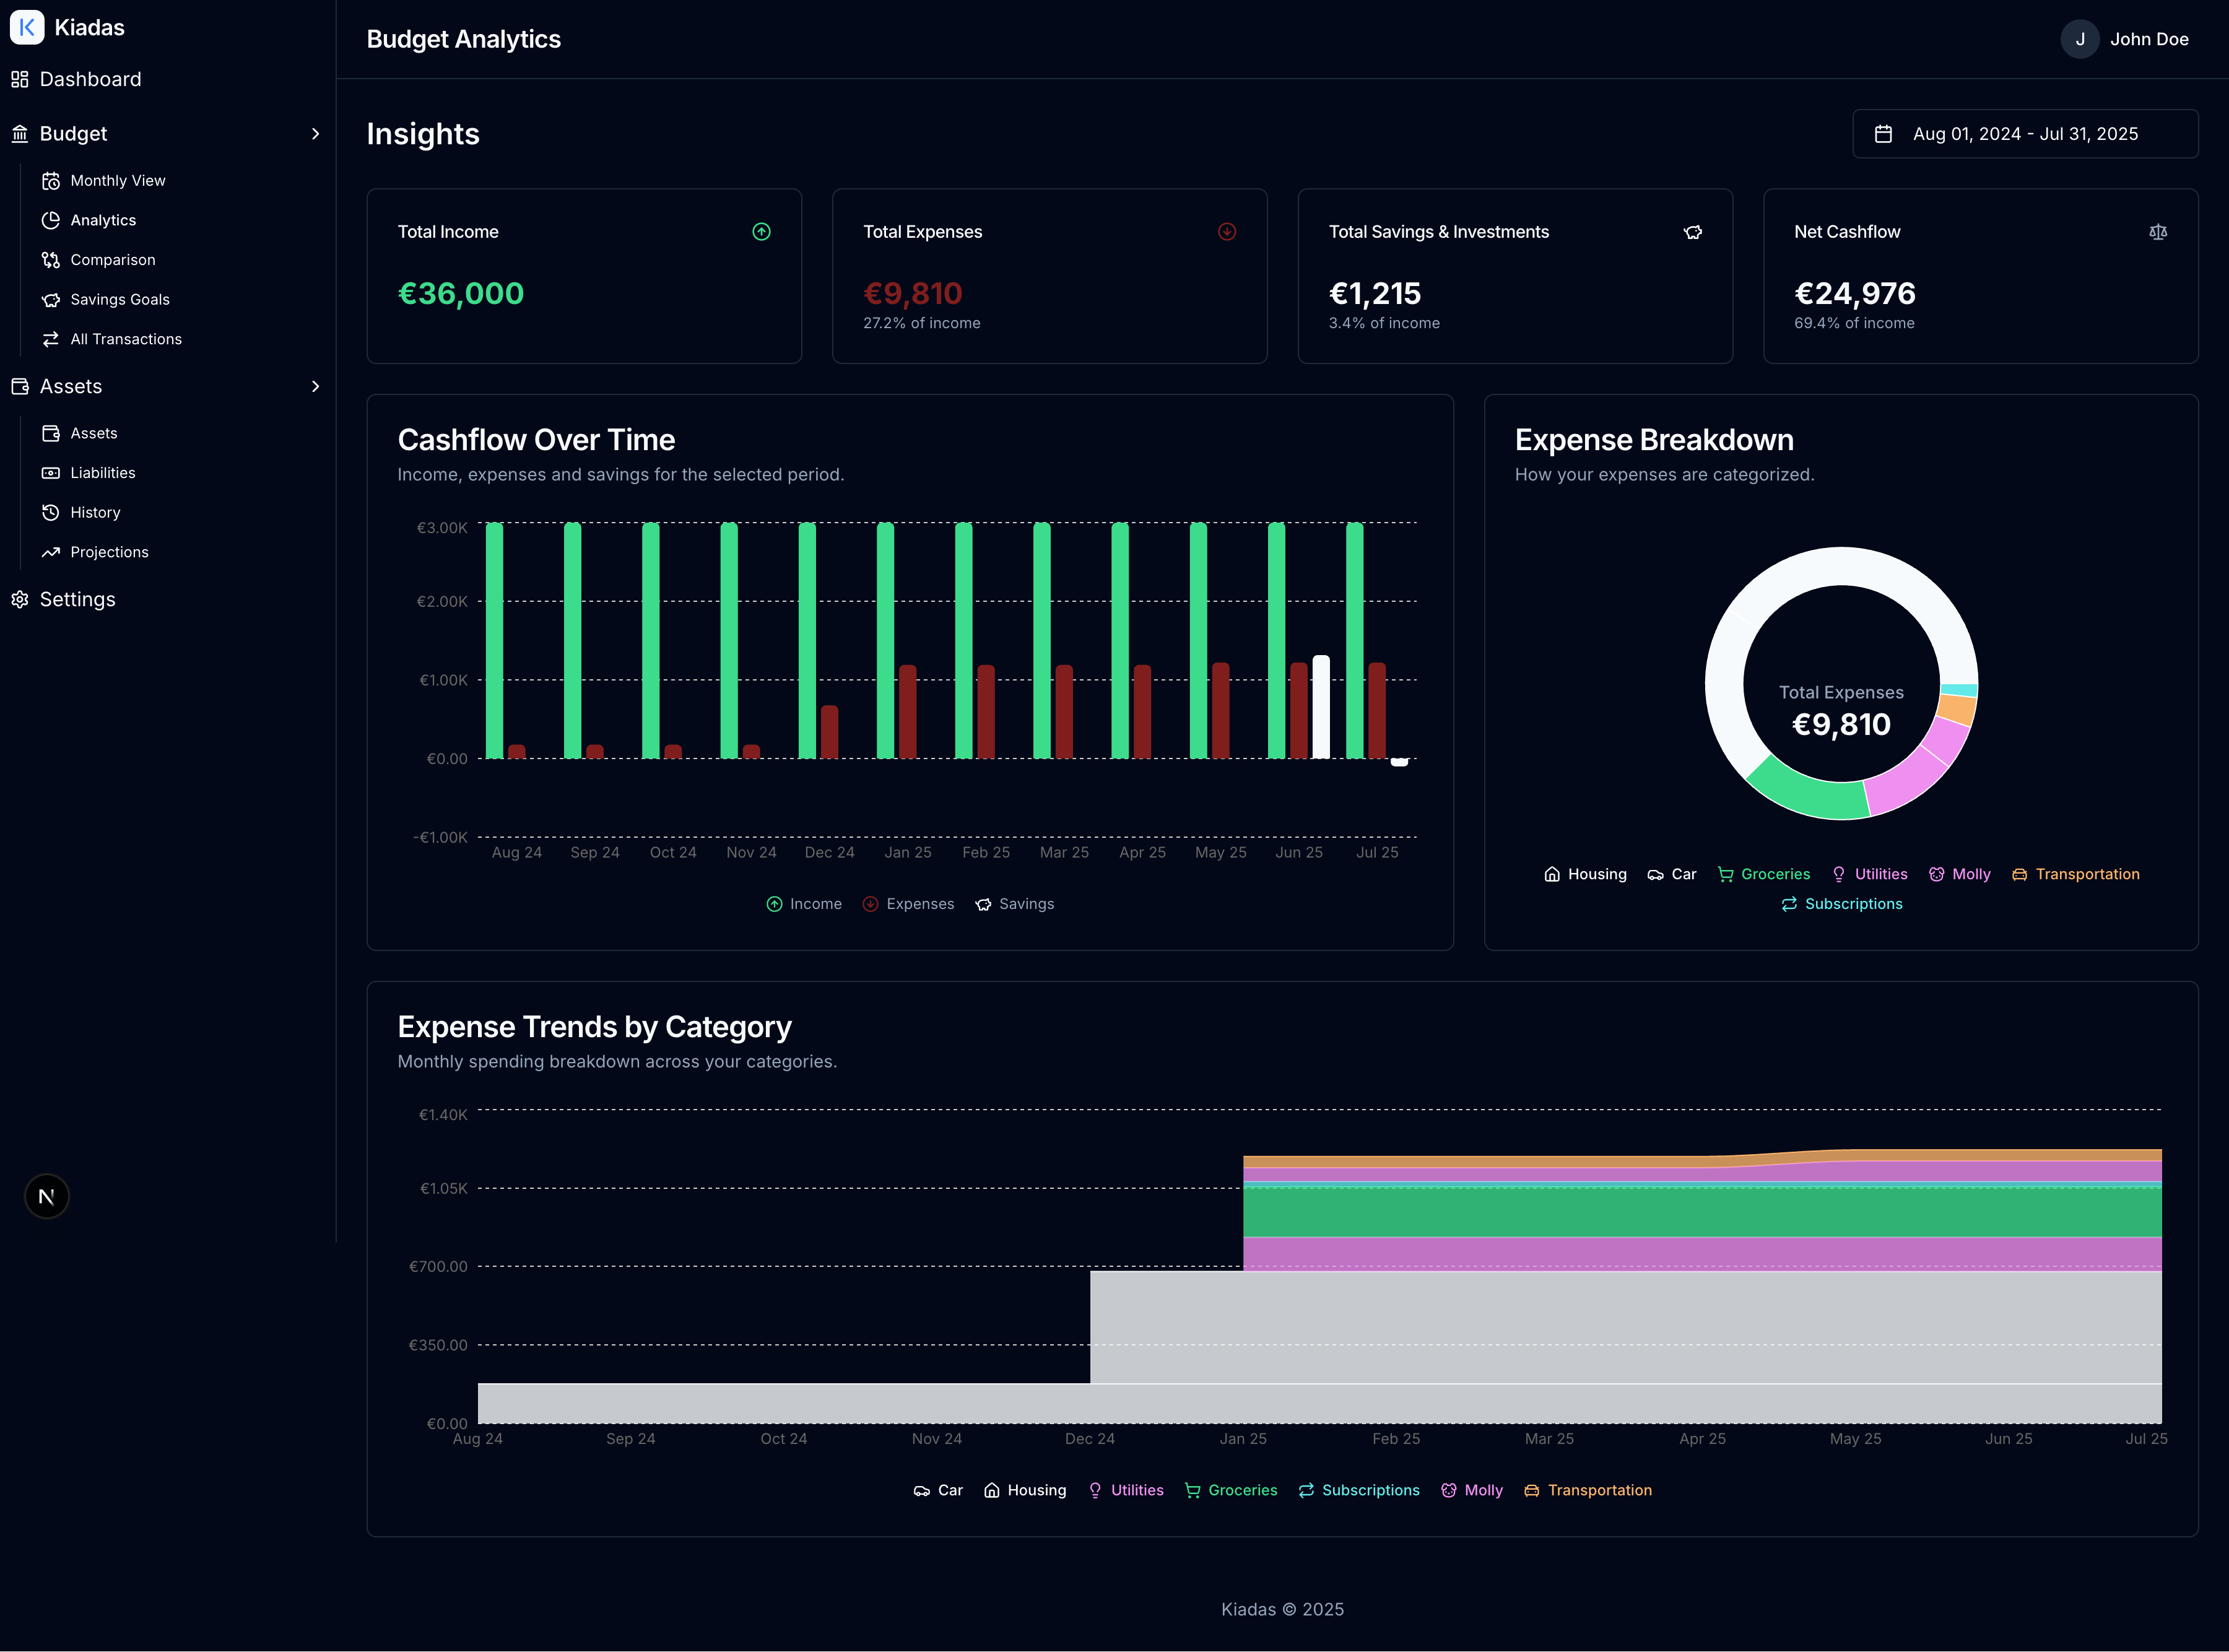Expand the Assets section chevron
2229x1652 pixels.
(x=316, y=386)
